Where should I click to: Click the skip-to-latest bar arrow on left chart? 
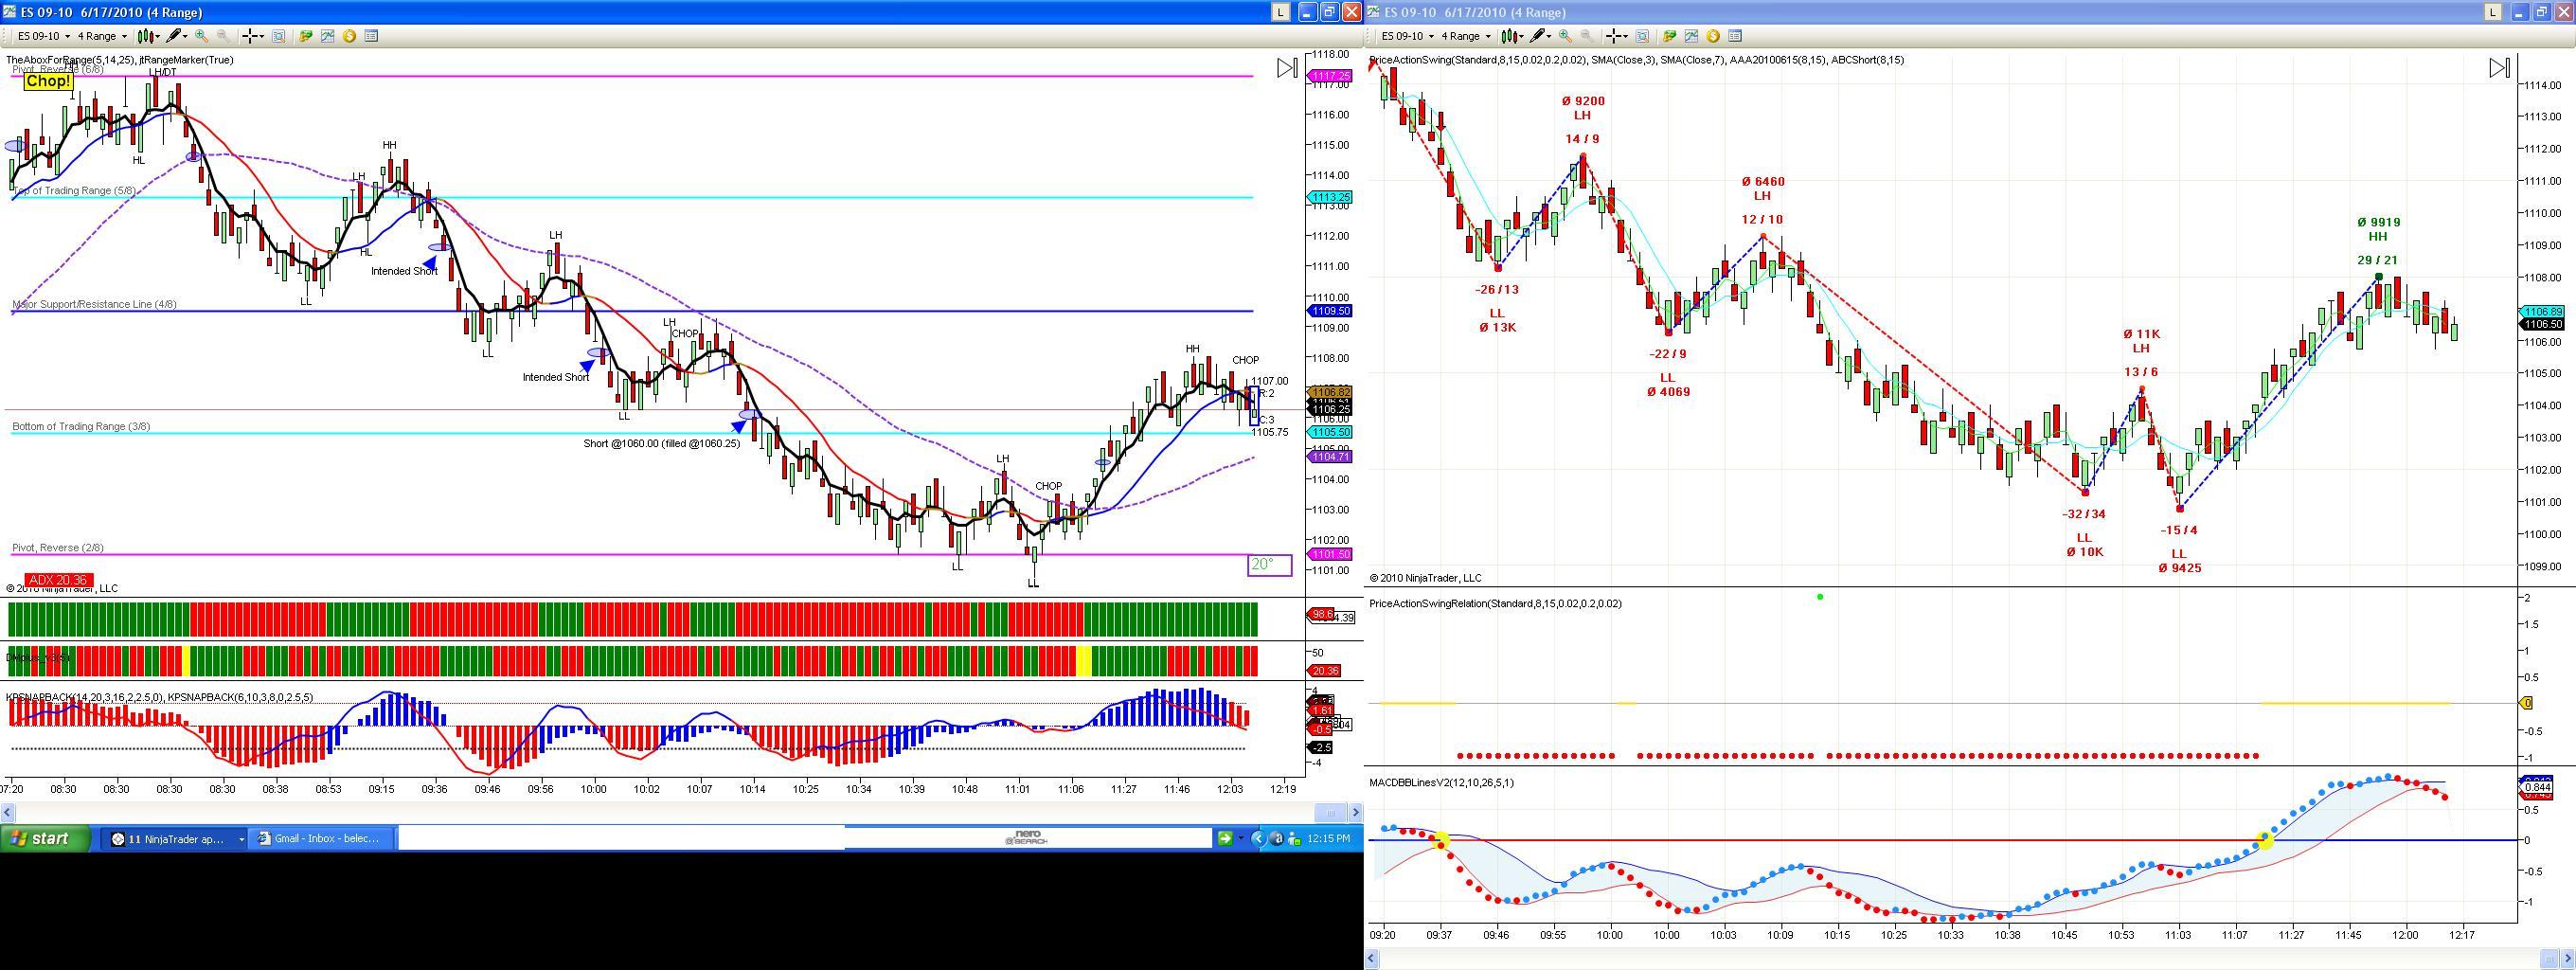tap(1288, 68)
